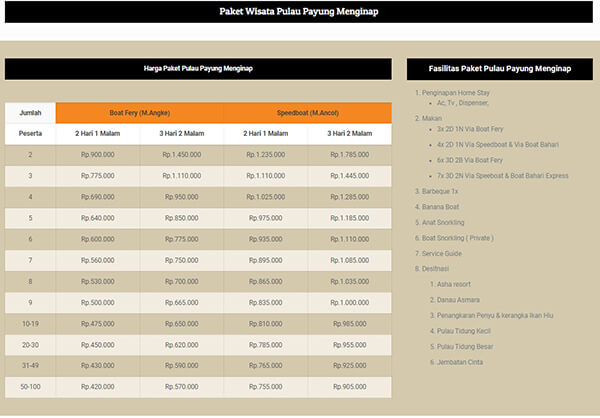The height and width of the screenshot is (418, 600).
Task: Click the 'Paket Wisata Pulau Payung Menginap' title banner
Action: [x=298, y=11]
